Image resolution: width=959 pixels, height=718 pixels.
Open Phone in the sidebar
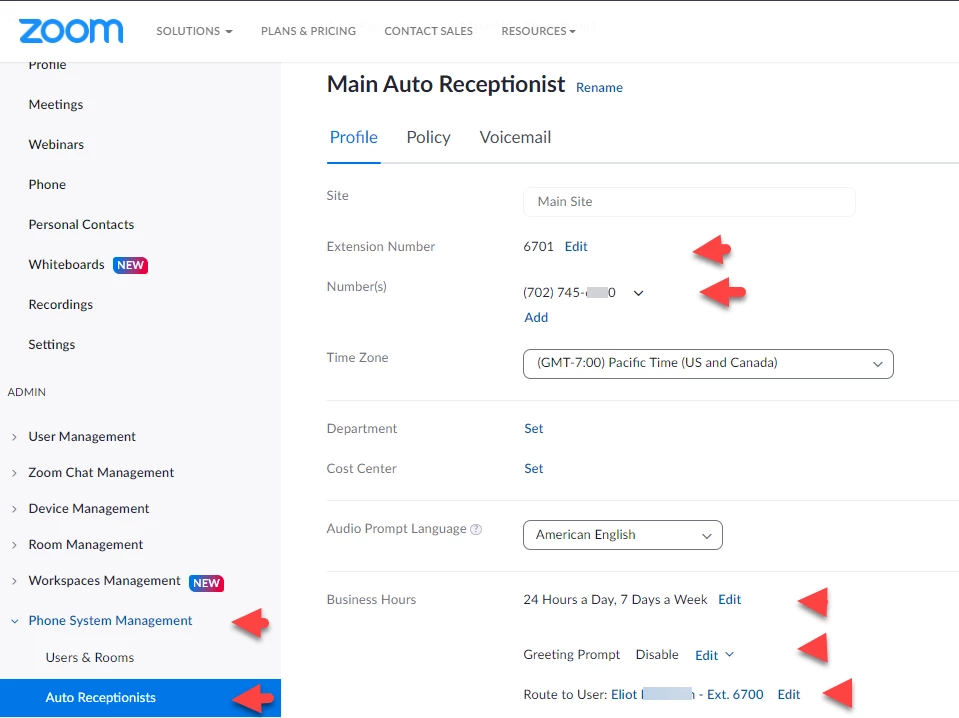coord(47,184)
